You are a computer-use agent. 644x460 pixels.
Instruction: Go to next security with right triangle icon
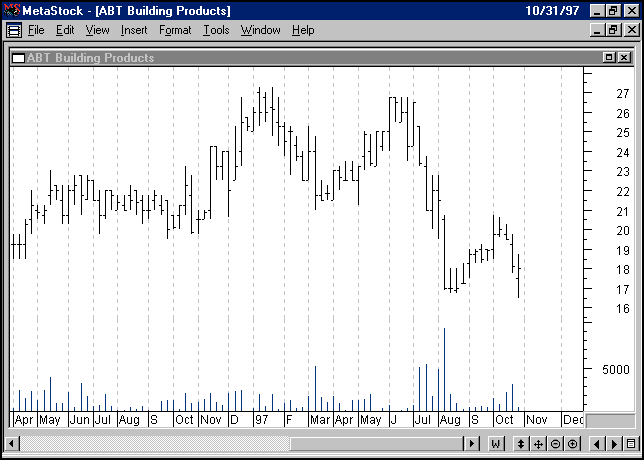(x=614, y=444)
